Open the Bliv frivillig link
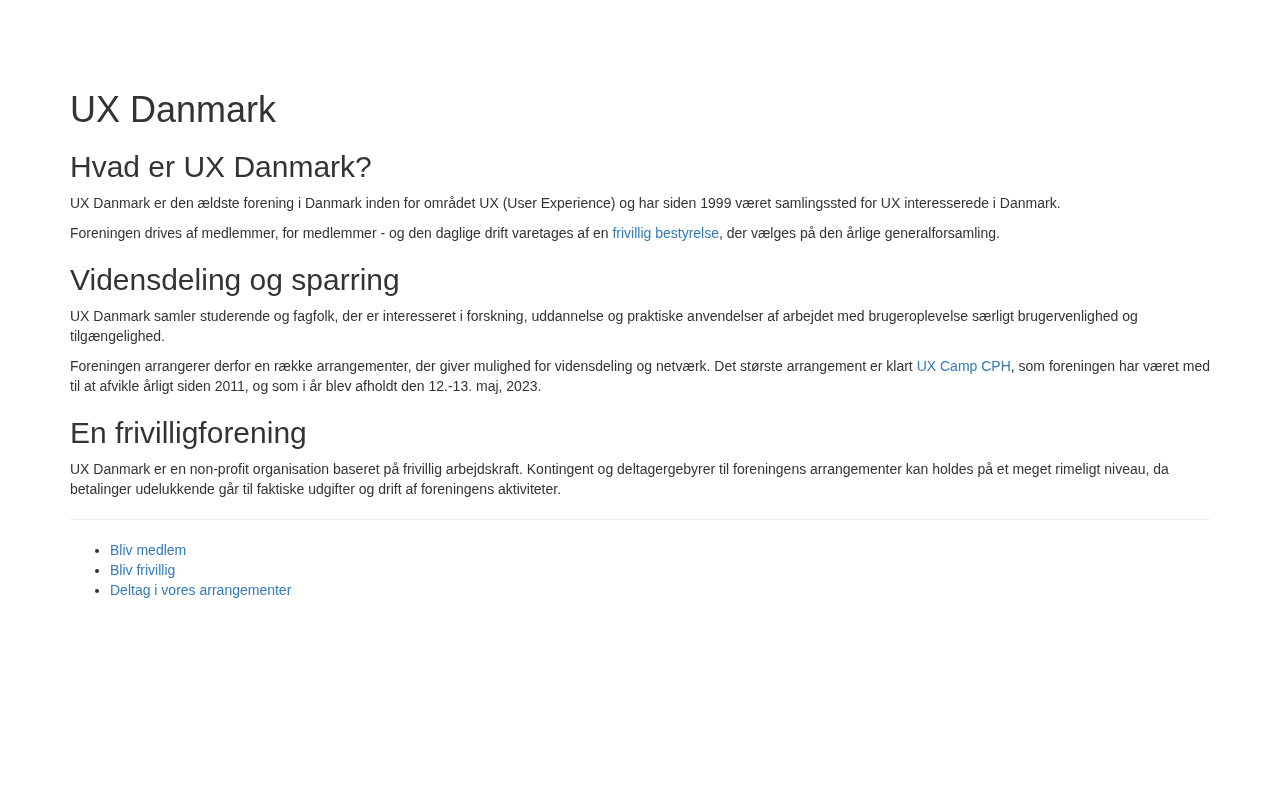This screenshot has width=1280, height=800. point(142,570)
